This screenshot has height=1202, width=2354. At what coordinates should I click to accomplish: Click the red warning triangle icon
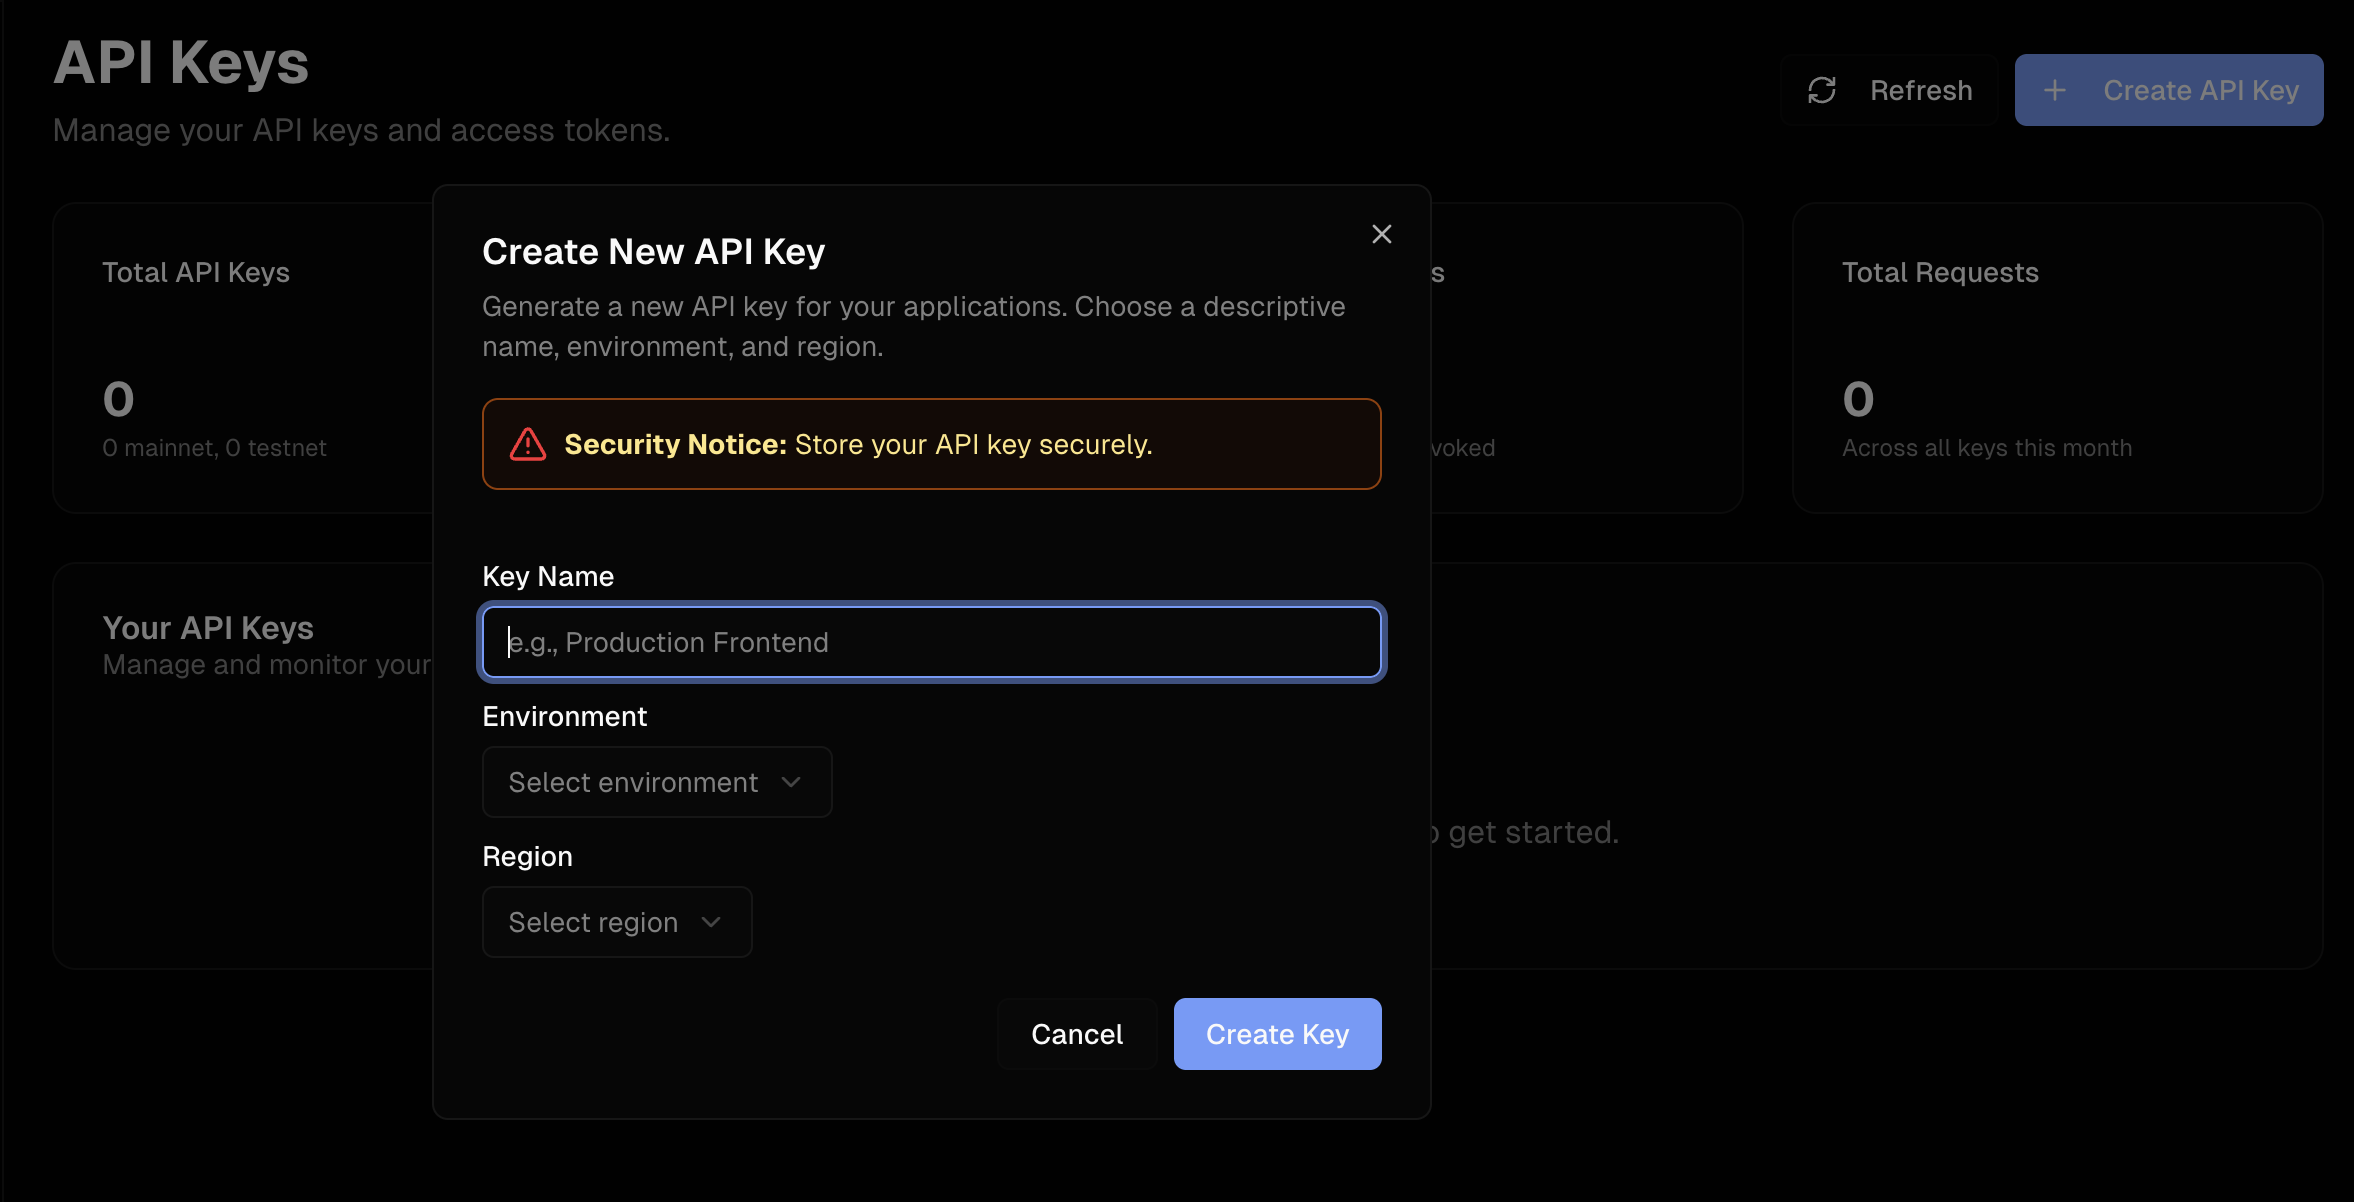[528, 444]
